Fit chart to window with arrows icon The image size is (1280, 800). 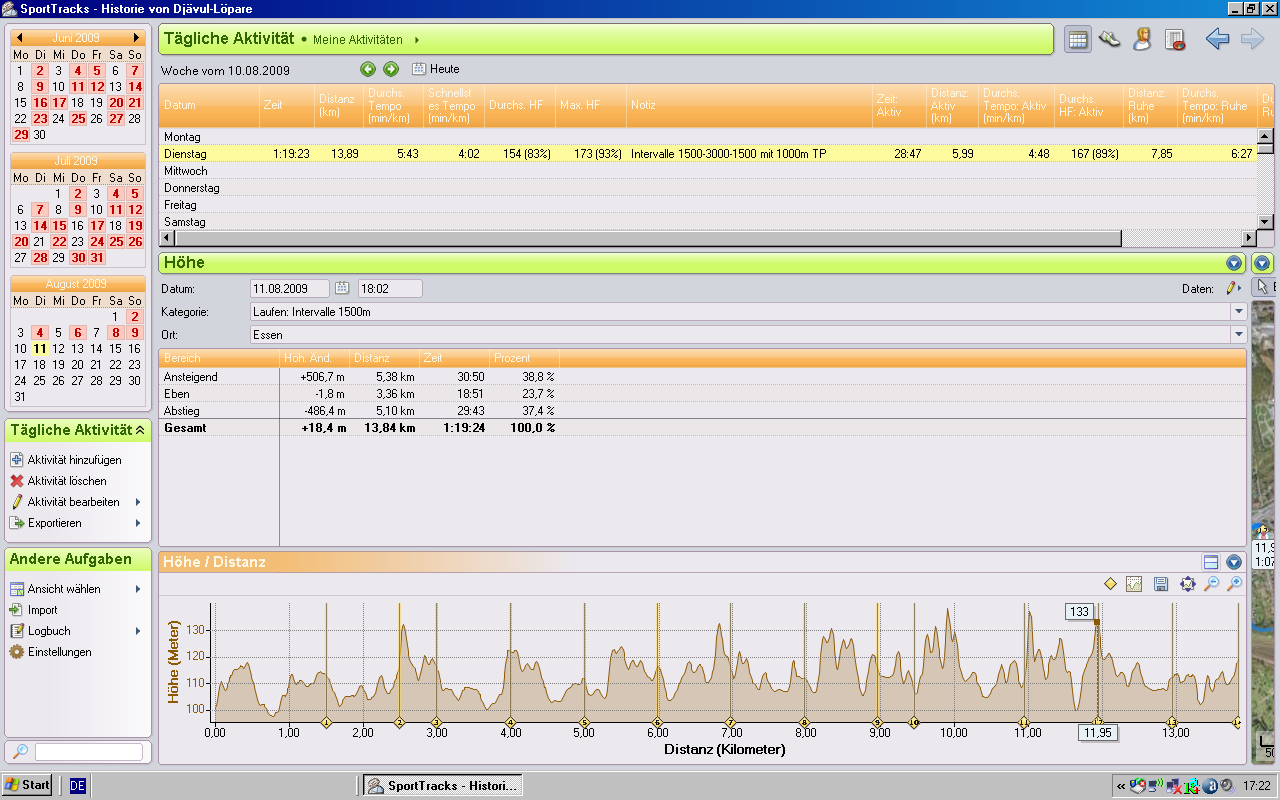[x=1187, y=584]
